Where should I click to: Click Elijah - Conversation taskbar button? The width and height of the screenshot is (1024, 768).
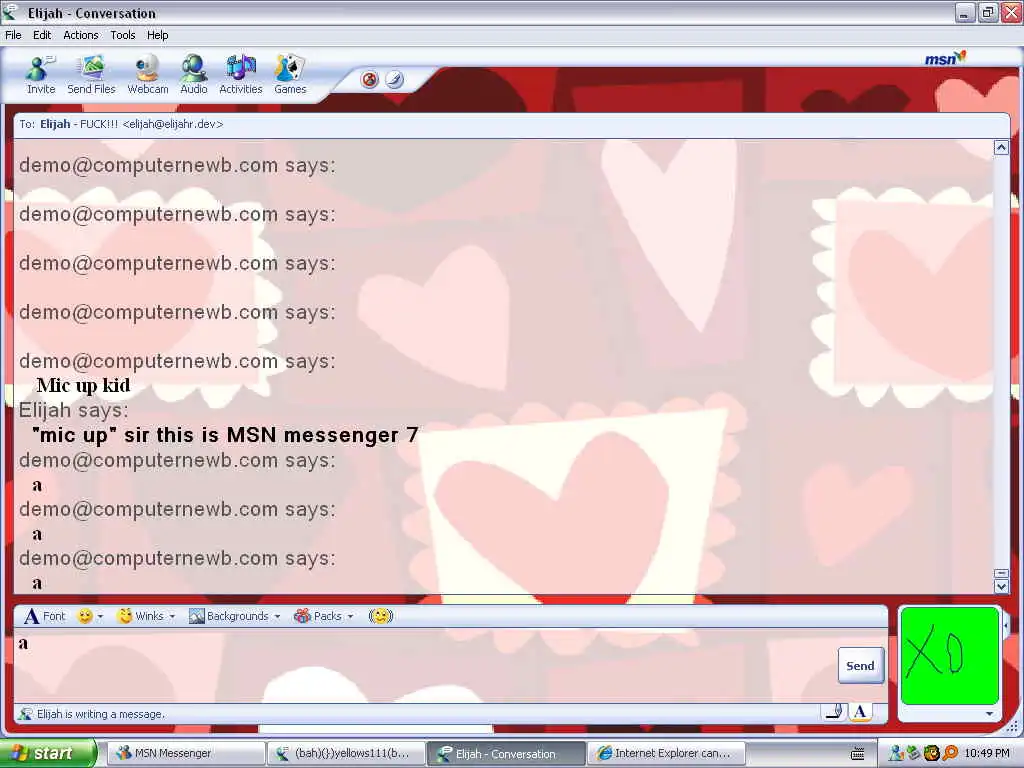coord(506,754)
